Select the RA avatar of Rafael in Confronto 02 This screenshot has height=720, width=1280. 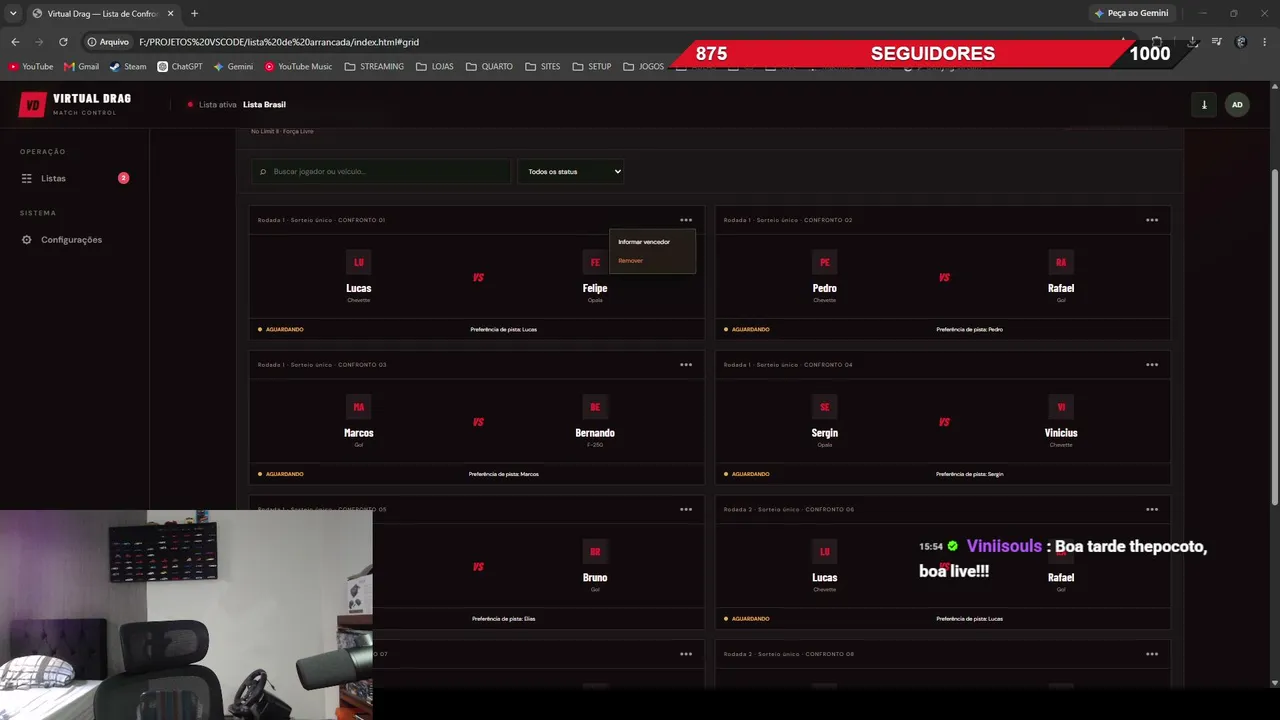(x=1061, y=263)
